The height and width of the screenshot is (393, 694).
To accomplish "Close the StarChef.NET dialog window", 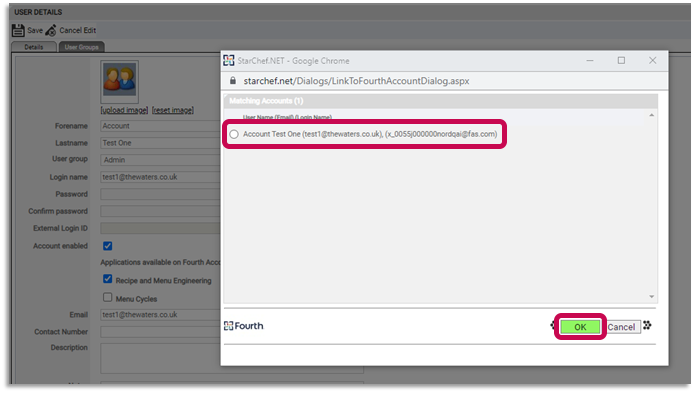I will pos(652,61).
